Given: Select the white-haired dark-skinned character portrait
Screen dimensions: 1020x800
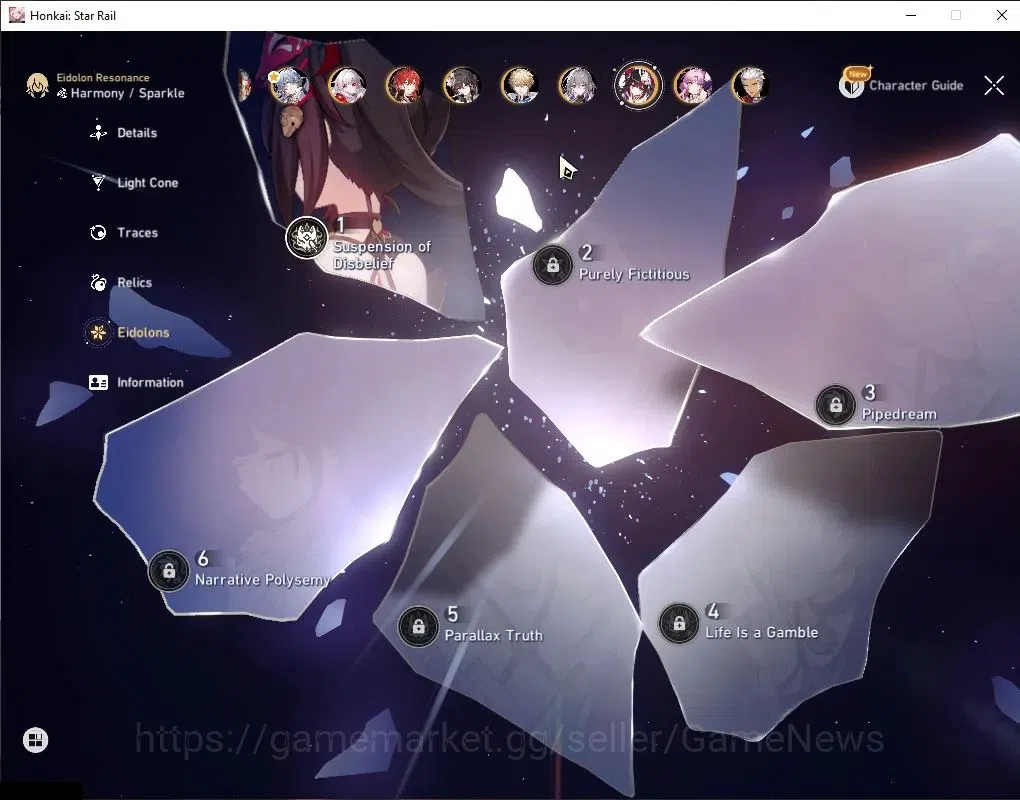Looking at the screenshot, I should click(x=750, y=86).
